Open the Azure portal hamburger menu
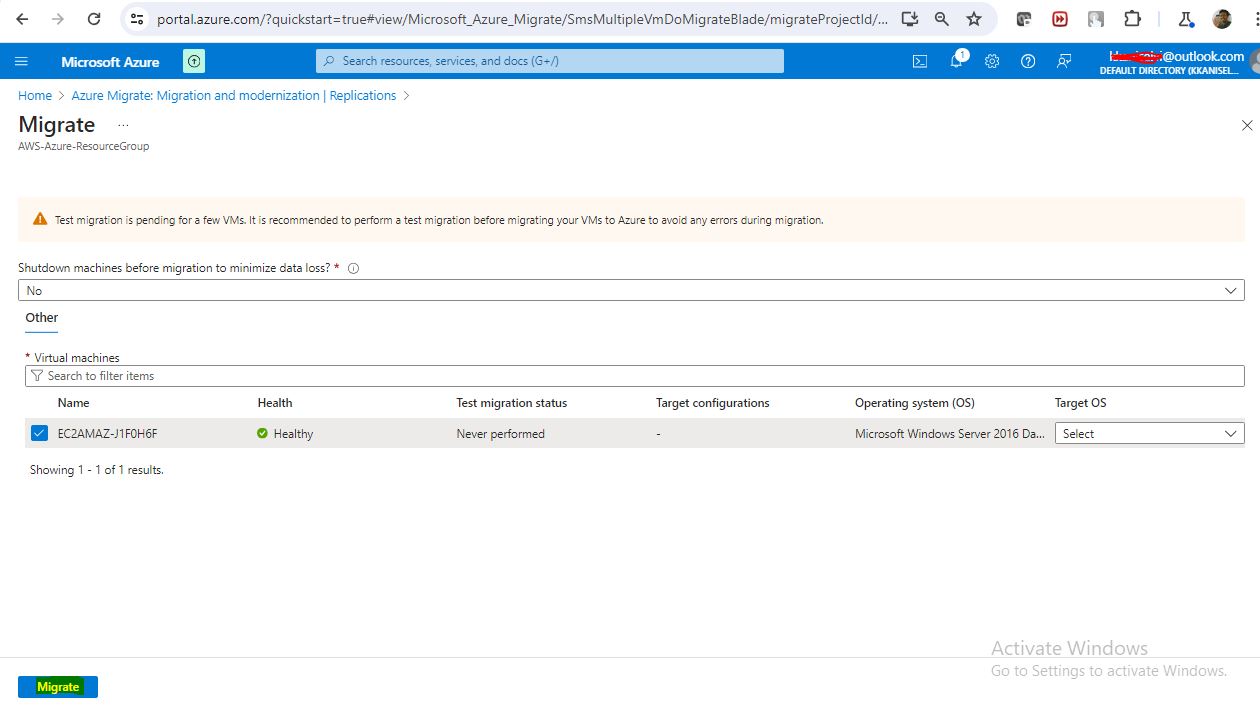This screenshot has height=711, width=1260. coord(22,61)
